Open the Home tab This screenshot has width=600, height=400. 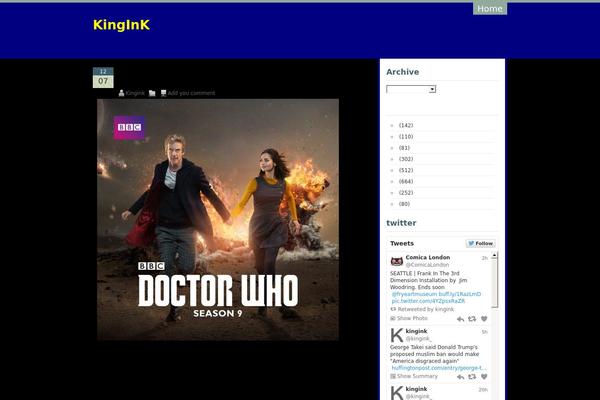[x=490, y=8]
